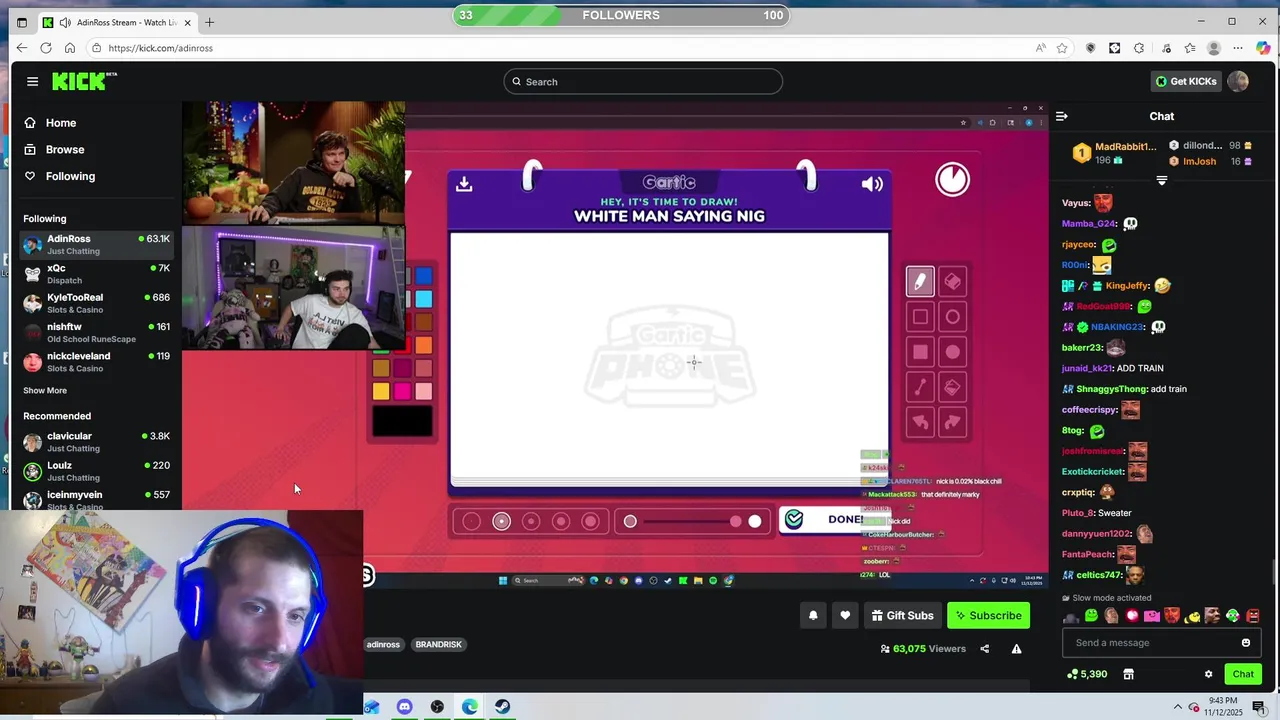Choose the empty rectangle shape tool
The image size is (1280, 720).
[920, 317]
